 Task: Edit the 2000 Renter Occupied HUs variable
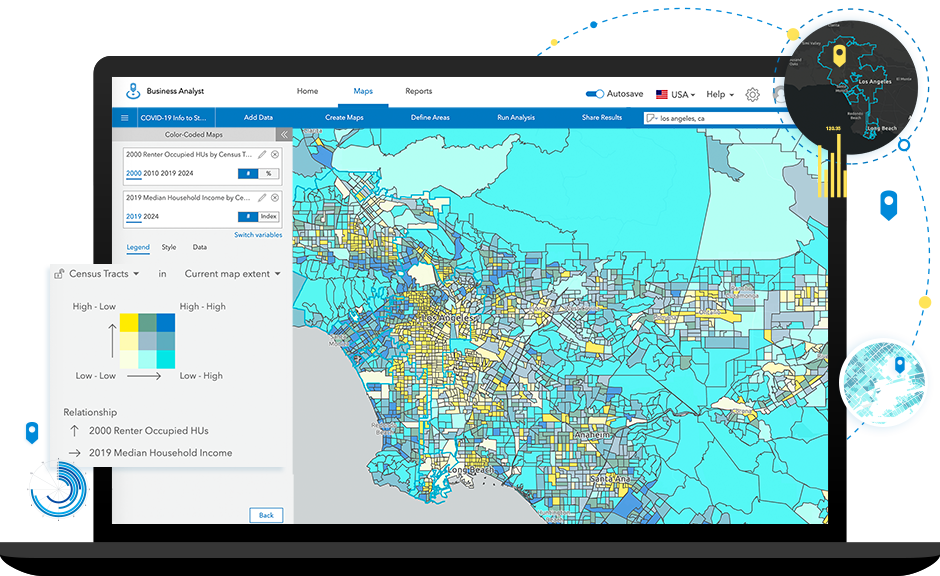point(262,155)
